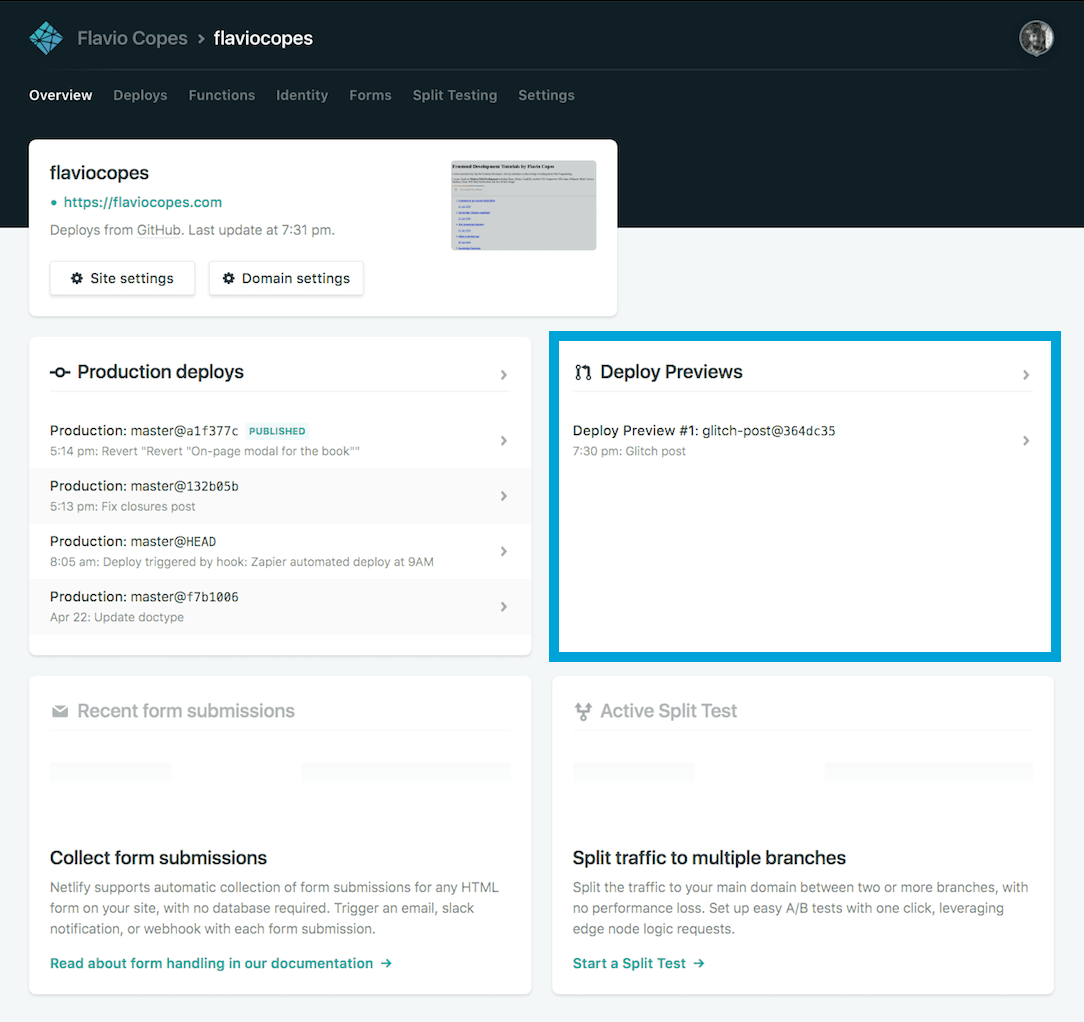Open the user avatar menu

click(x=1036, y=38)
